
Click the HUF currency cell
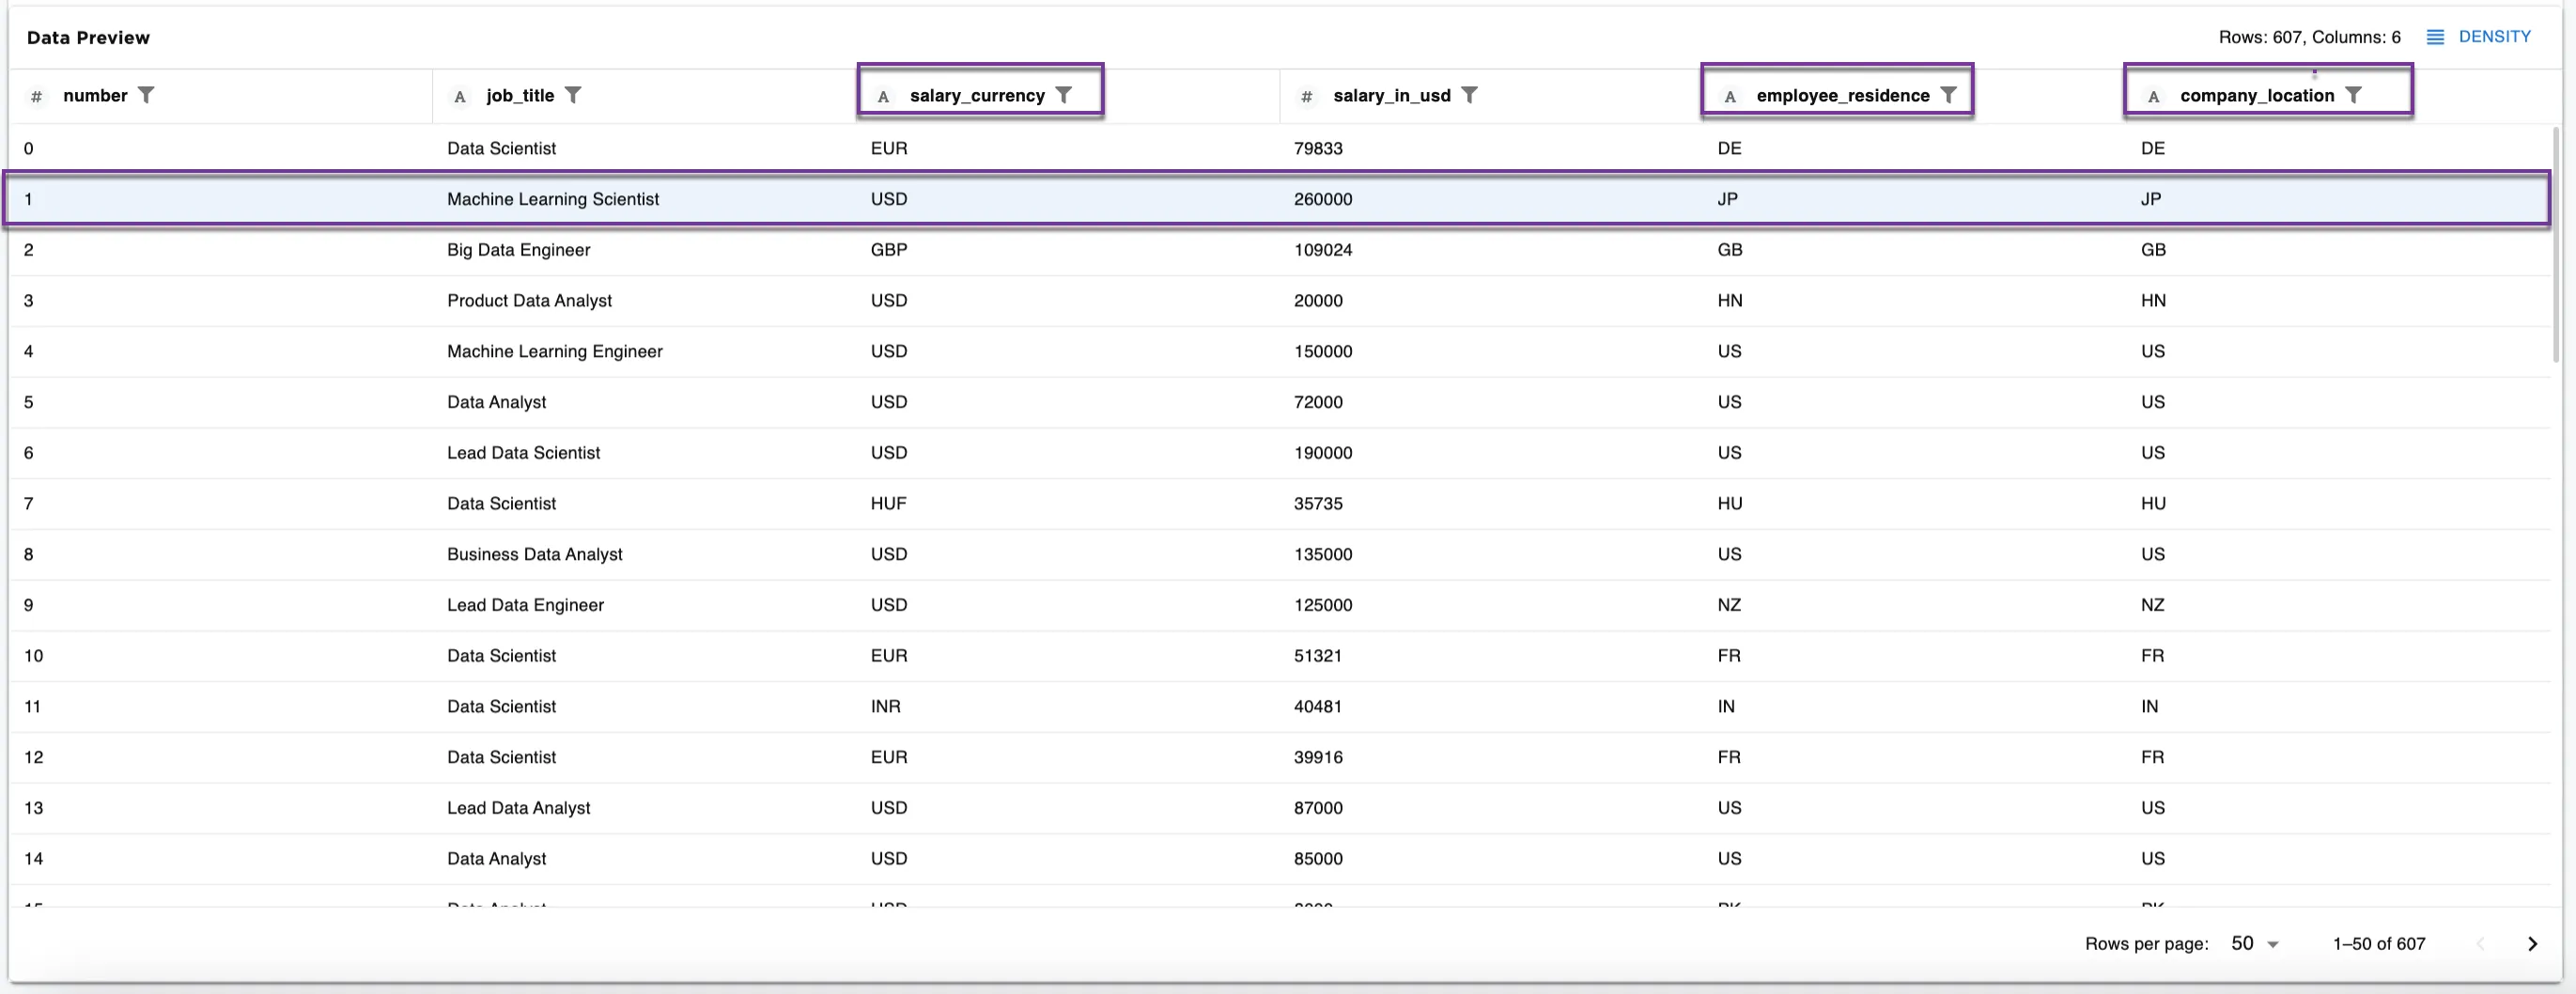tap(888, 504)
